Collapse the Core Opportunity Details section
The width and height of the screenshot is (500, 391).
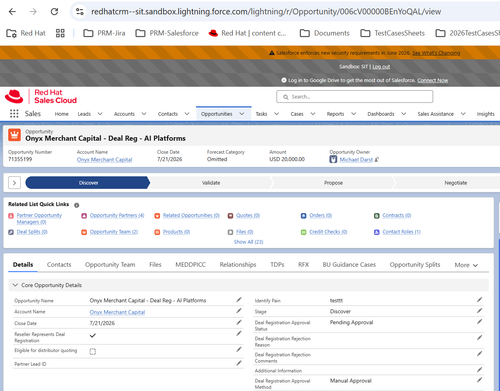click(x=15, y=285)
